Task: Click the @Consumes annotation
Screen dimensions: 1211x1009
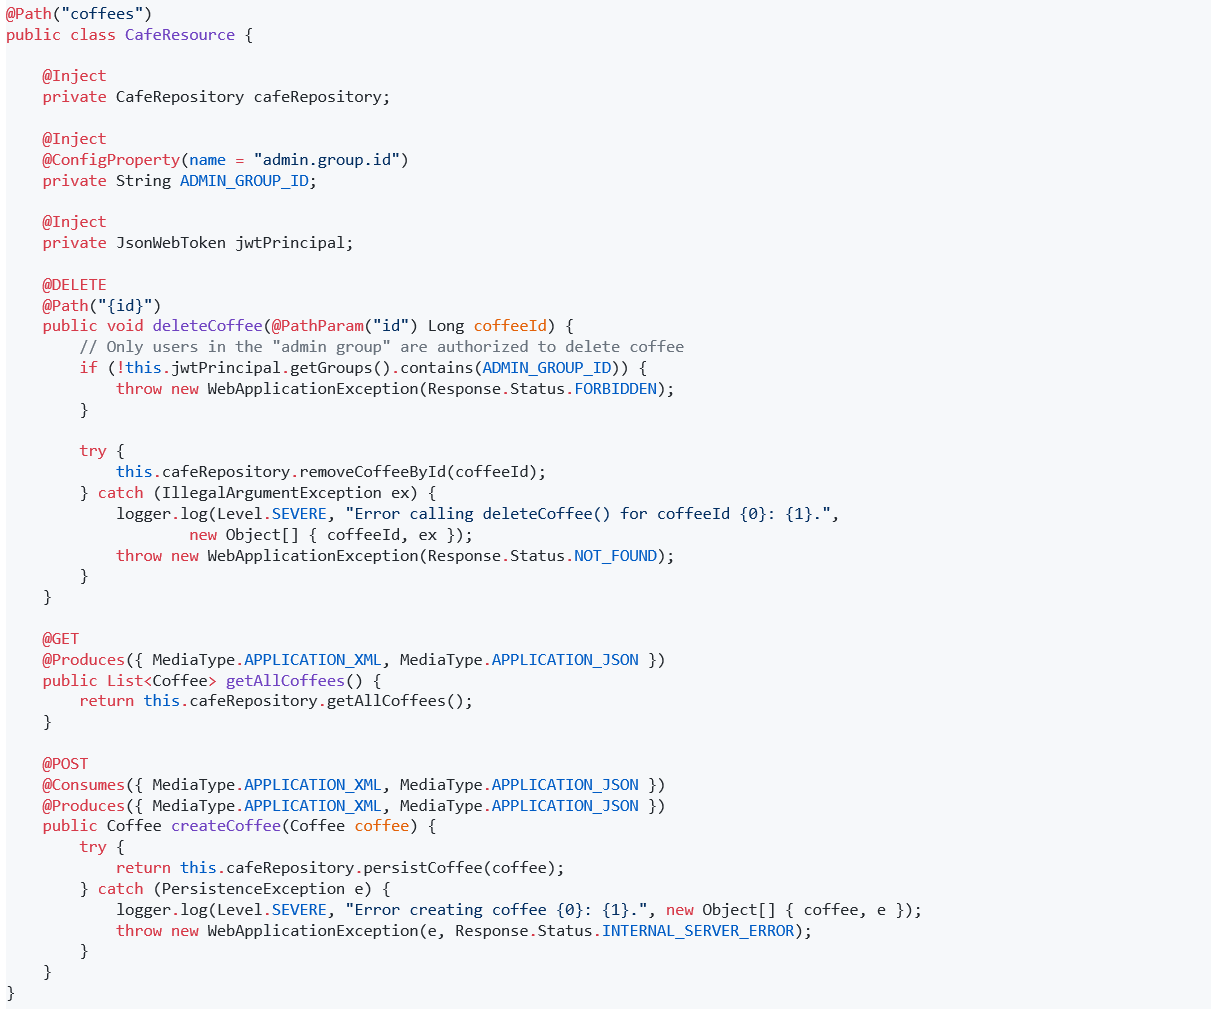Action: click(83, 784)
